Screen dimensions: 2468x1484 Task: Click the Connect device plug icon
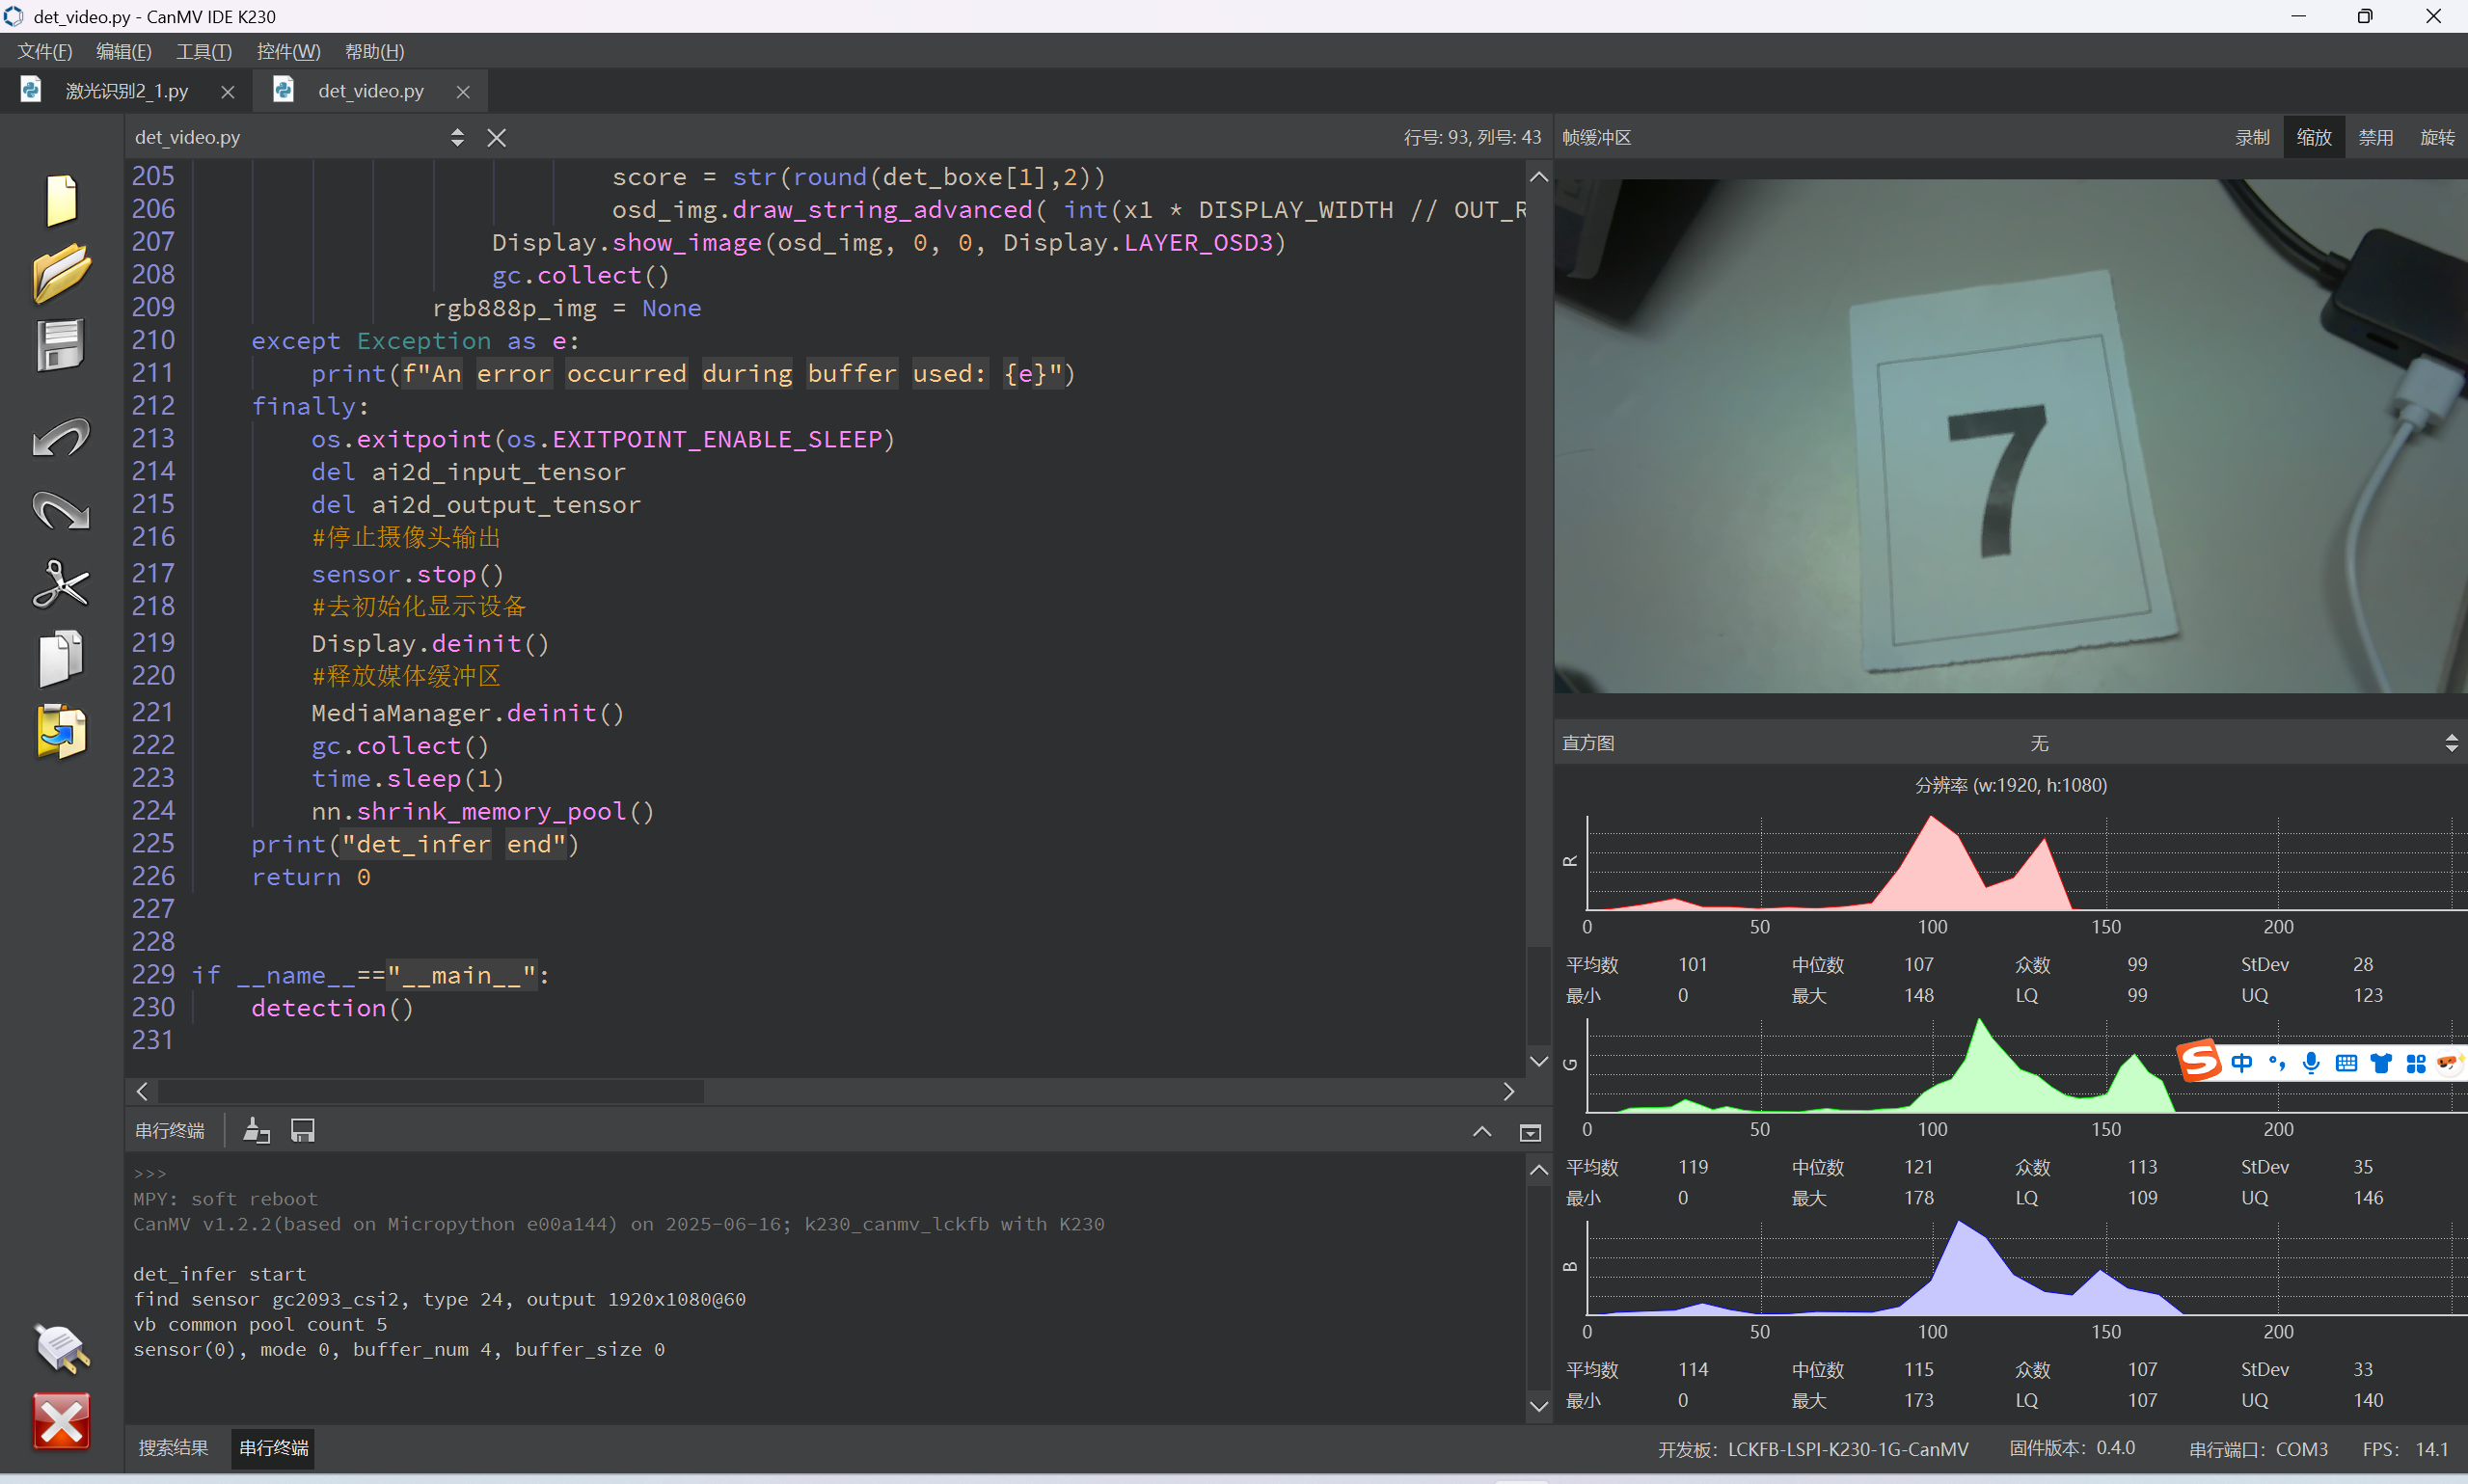click(61, 1347)
